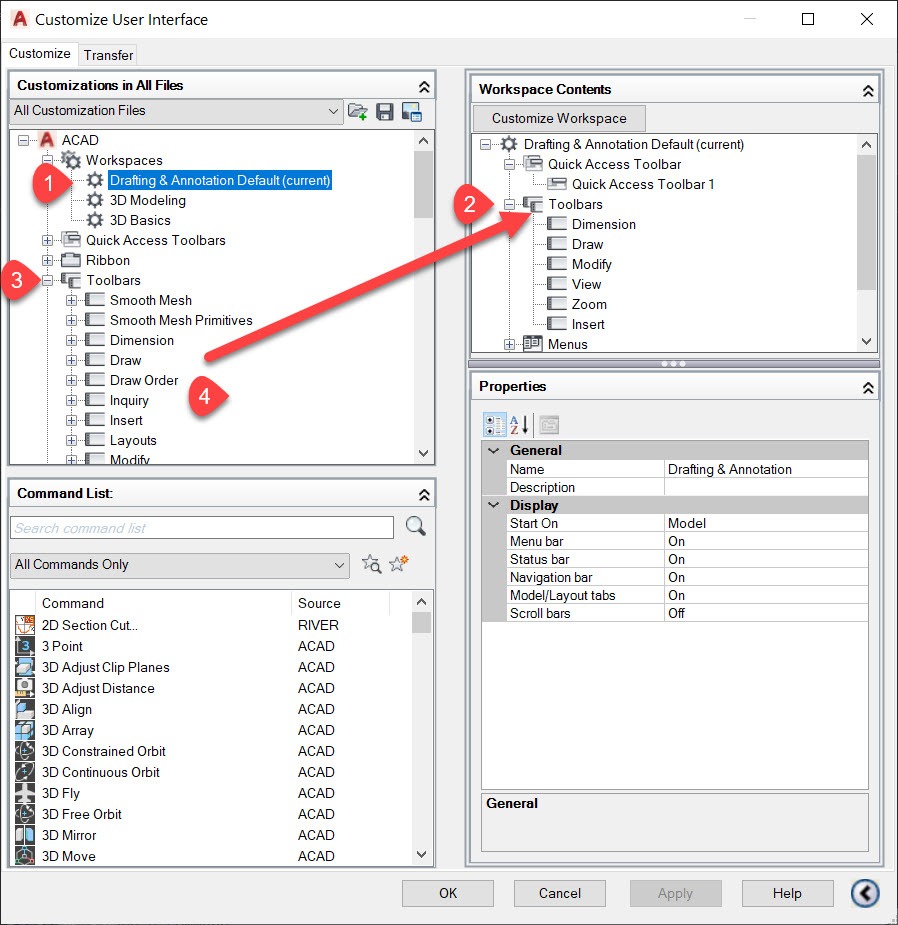The height and width of the screenshot is (925, 898).
Task: Collapse the General section in Properties
Action: click(494, 450)
